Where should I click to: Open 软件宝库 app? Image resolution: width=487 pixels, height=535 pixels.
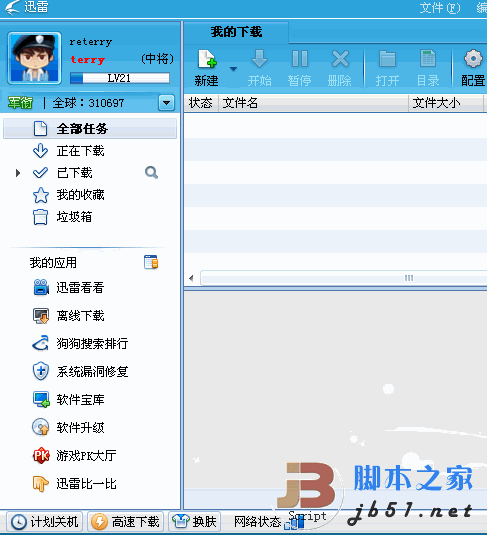click(x=81, y=400)
